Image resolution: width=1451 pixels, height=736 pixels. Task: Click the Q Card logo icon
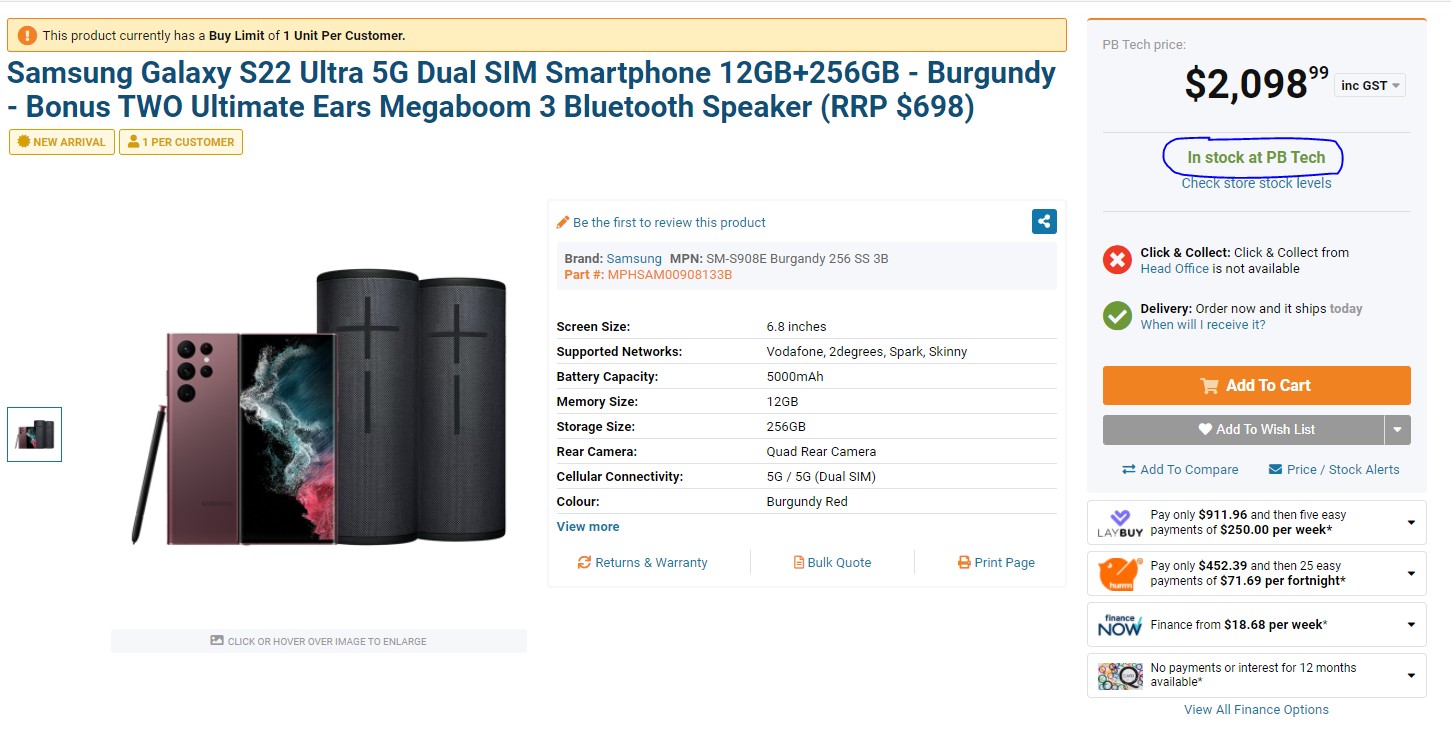click(1119, 676)
